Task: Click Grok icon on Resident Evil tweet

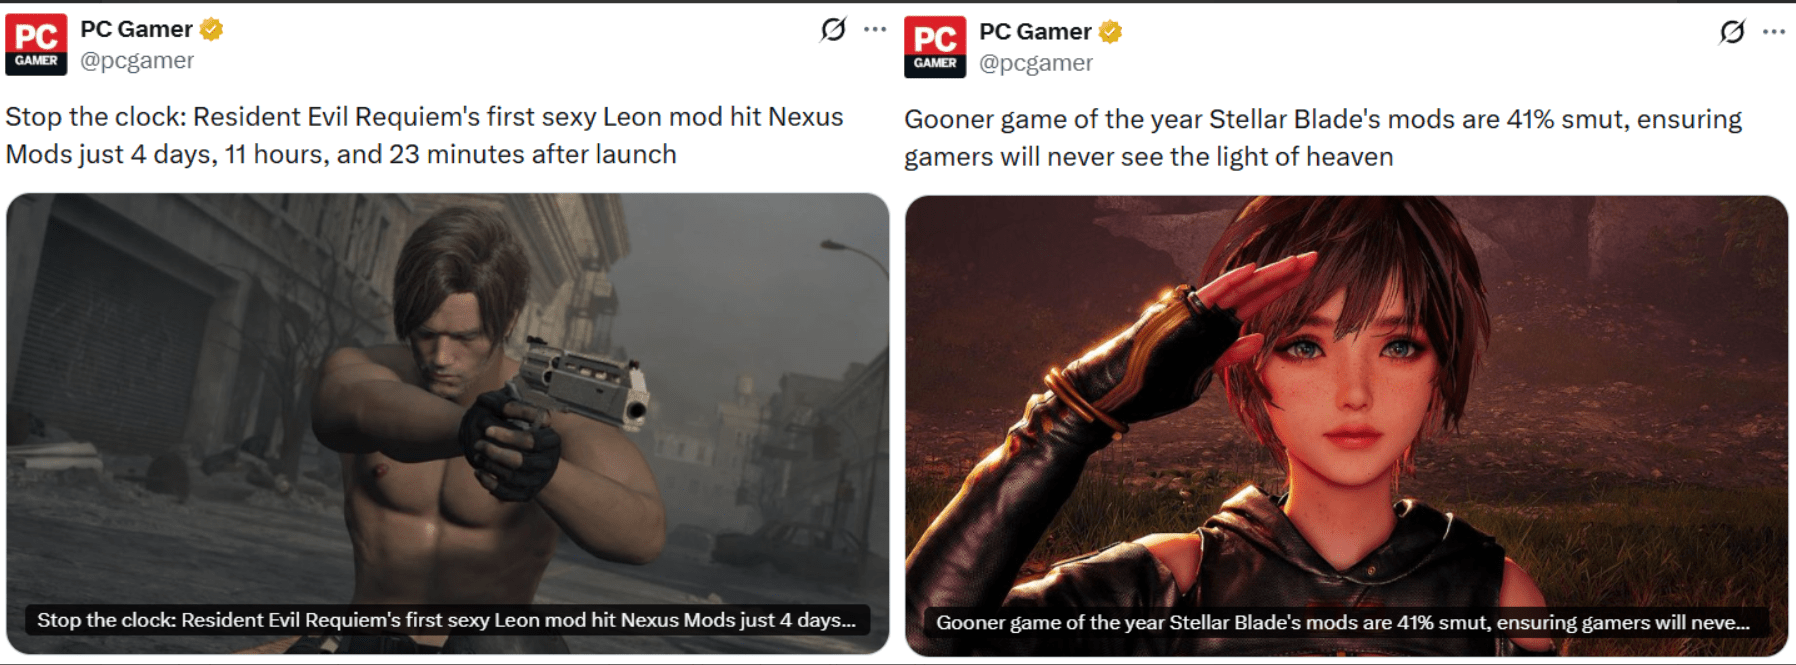Action: point(833,30)
